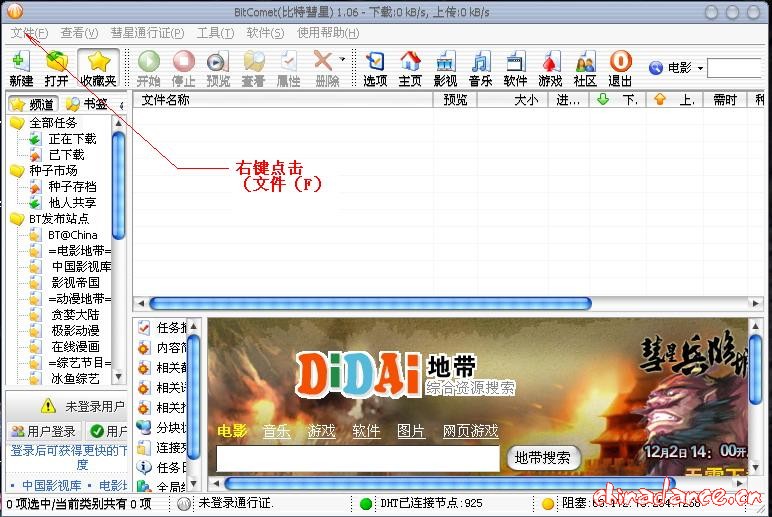Click the 地带搜索 button
The height and width of the screenshot is (517, 772).
point(543,458)
